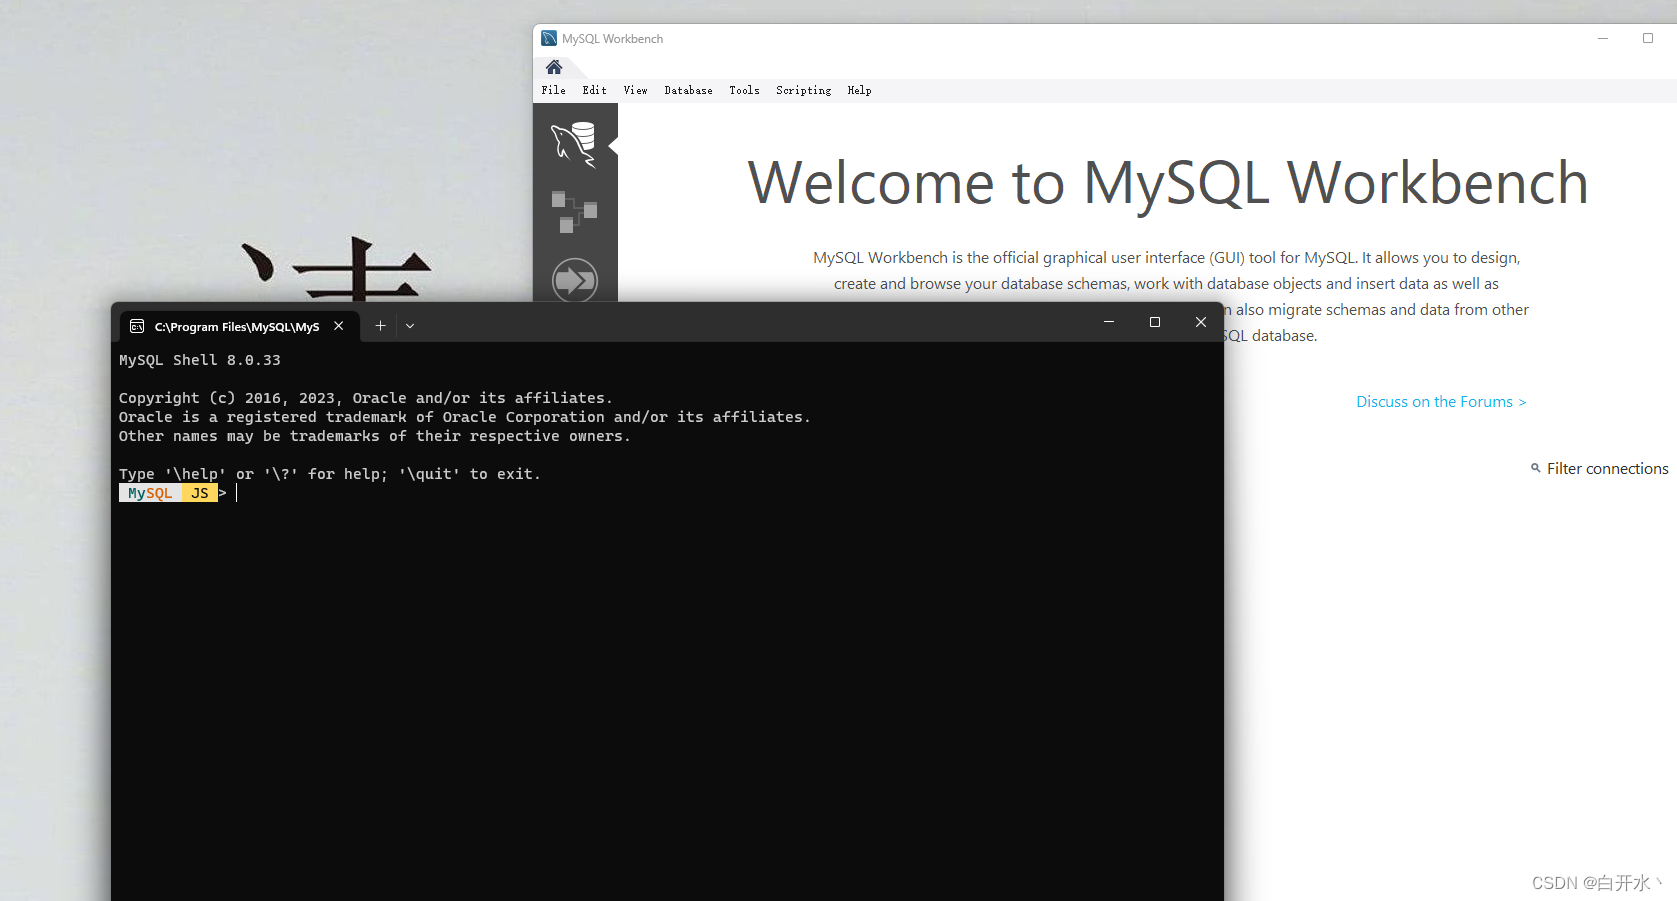Open Tools menu in MySQL Workbench
Image resolution: width=1677 pixels, height=901 pixels.
coord(745,90)
